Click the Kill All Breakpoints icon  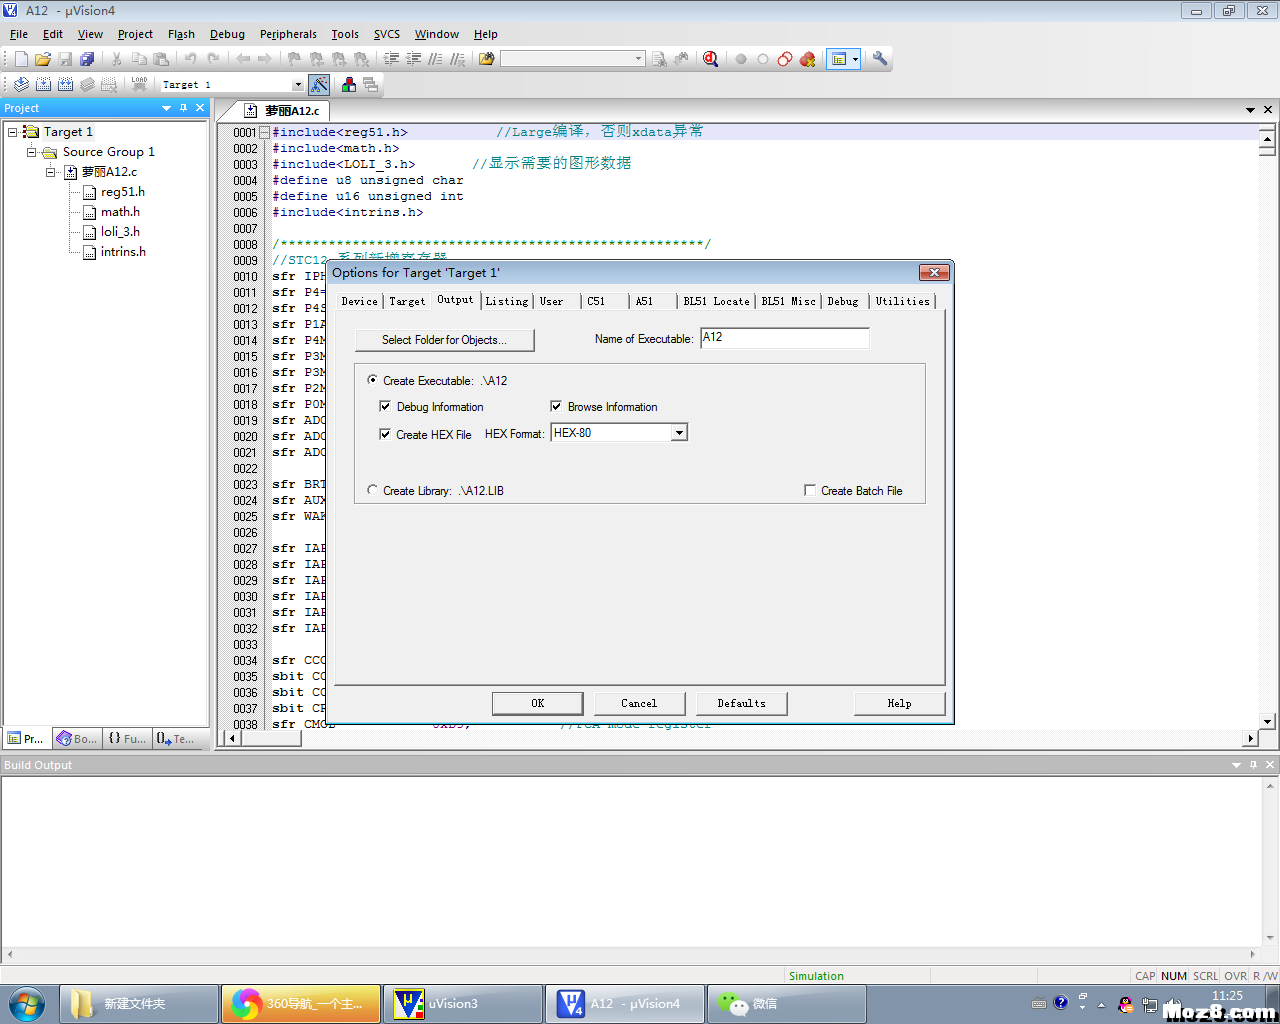[808, 59]
